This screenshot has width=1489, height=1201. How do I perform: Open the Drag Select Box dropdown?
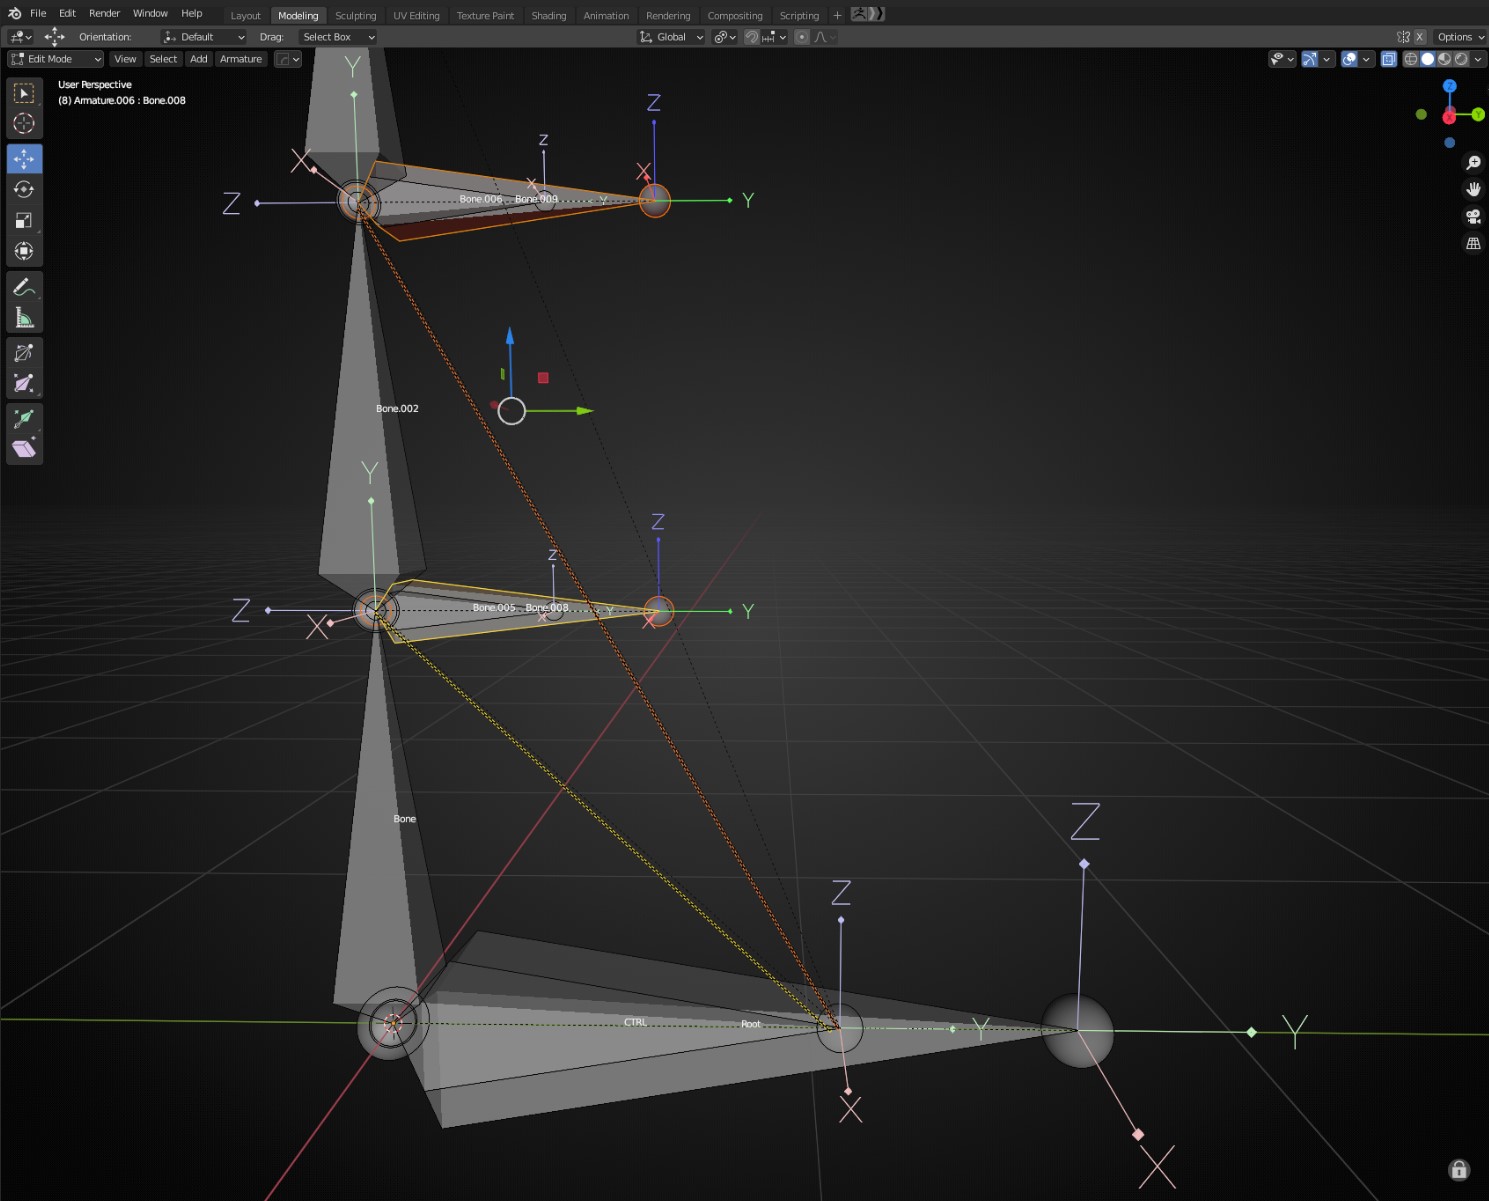(338, 37)
